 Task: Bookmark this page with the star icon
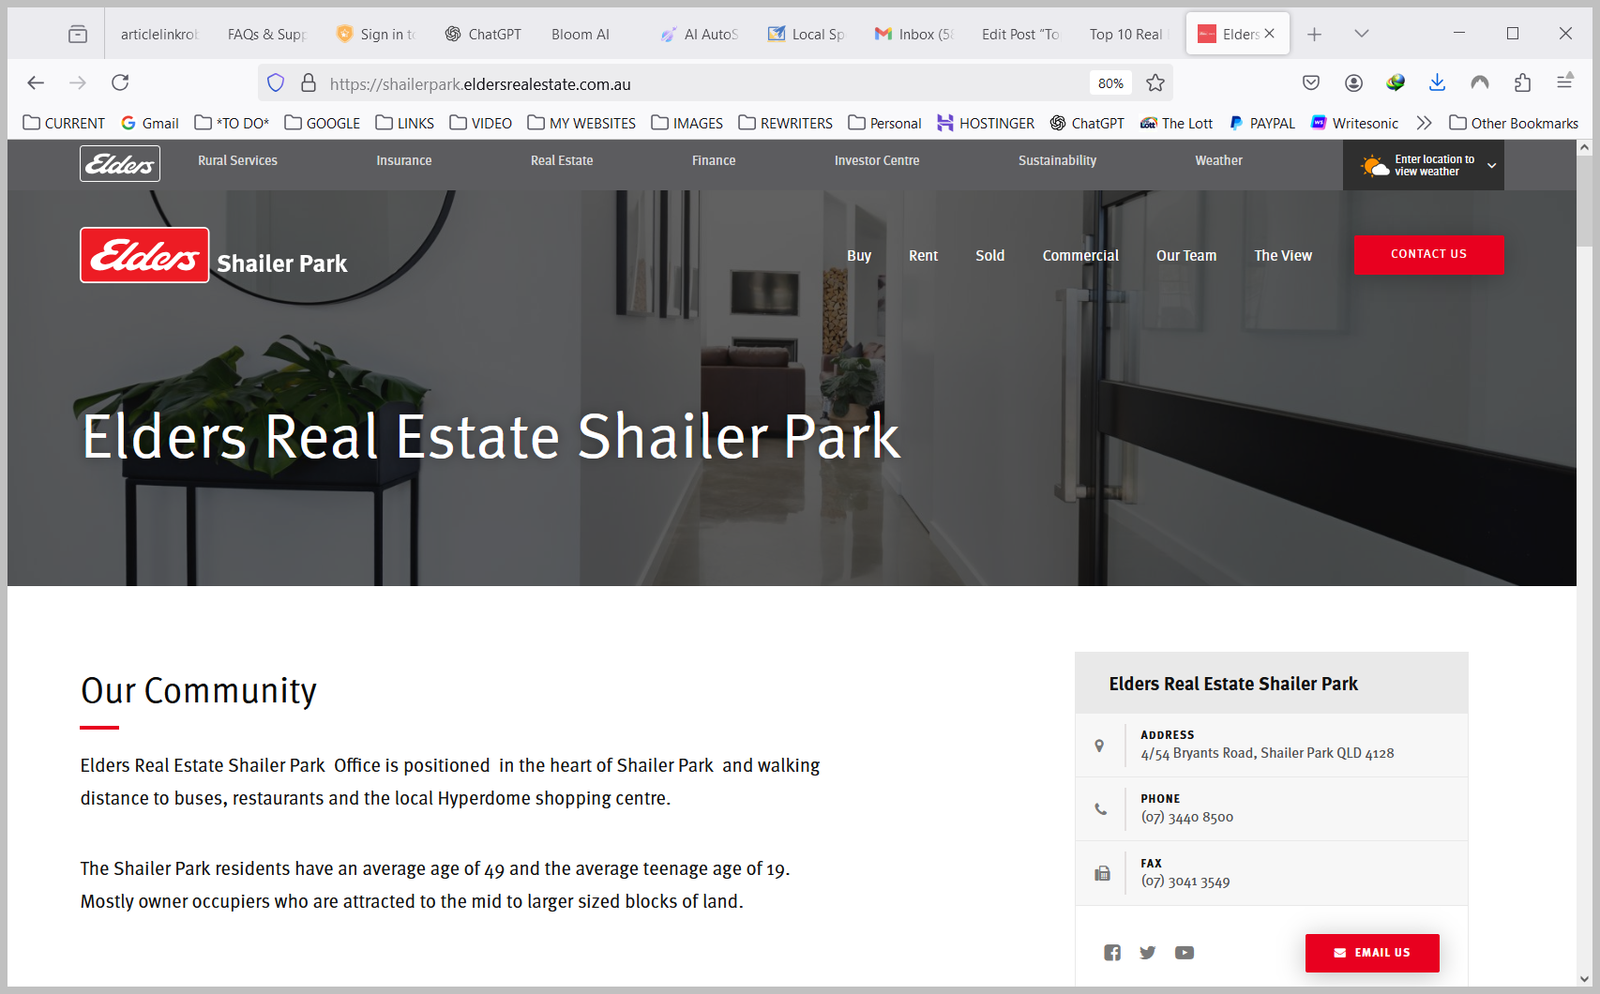pyautogui.click(x=1155, y=83)
